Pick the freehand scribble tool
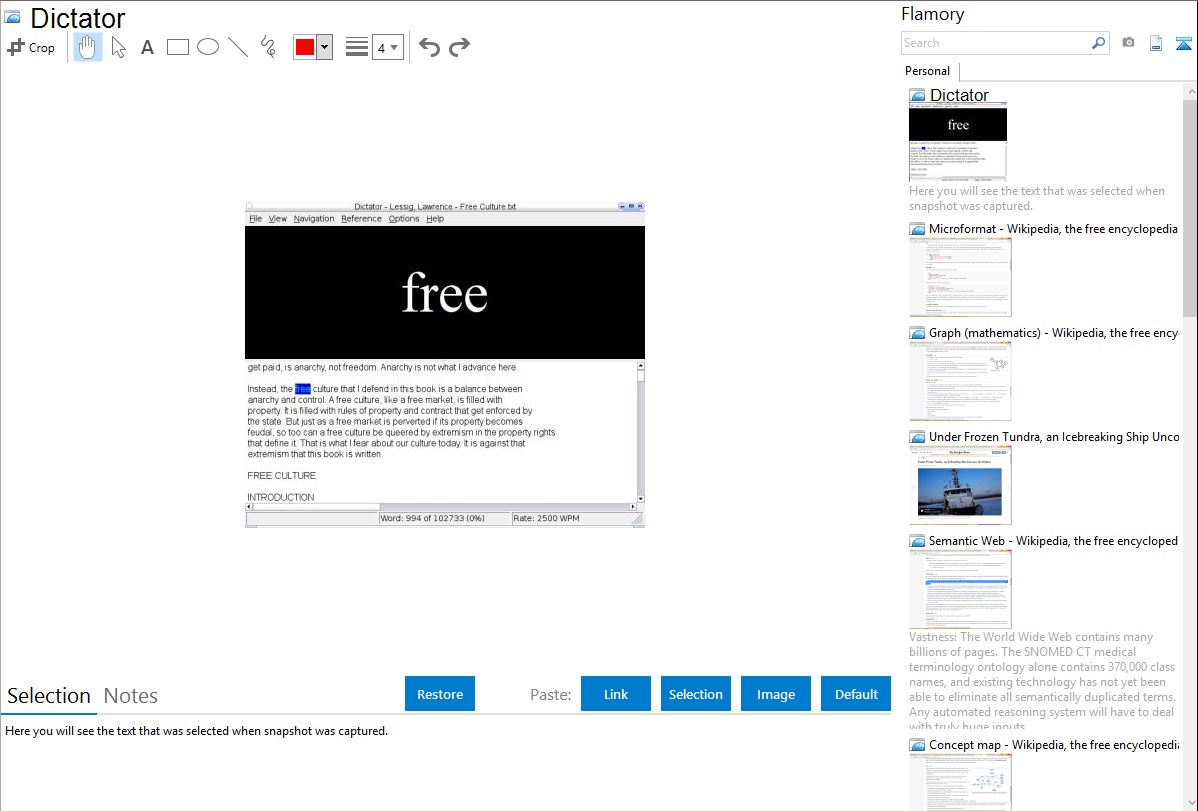The image size is (1198, 811). click(x=268, y=47)
